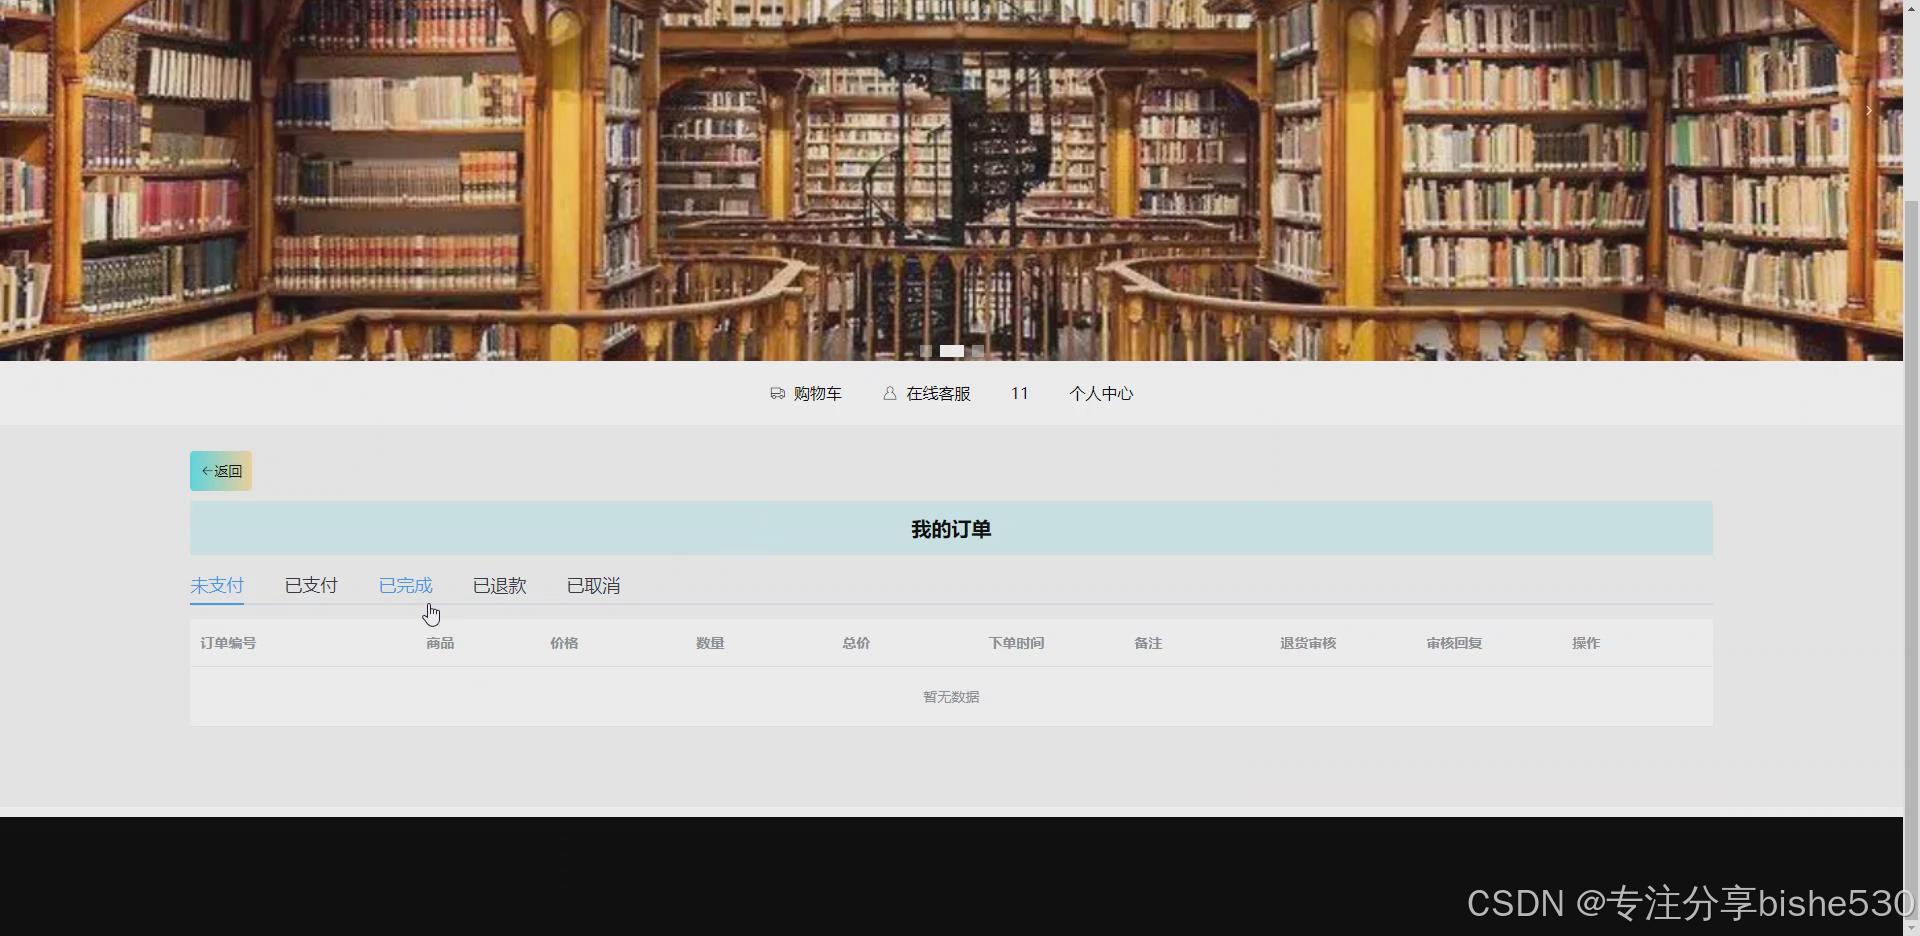Click the 我的订单 page title

click(x=951, y=529)
